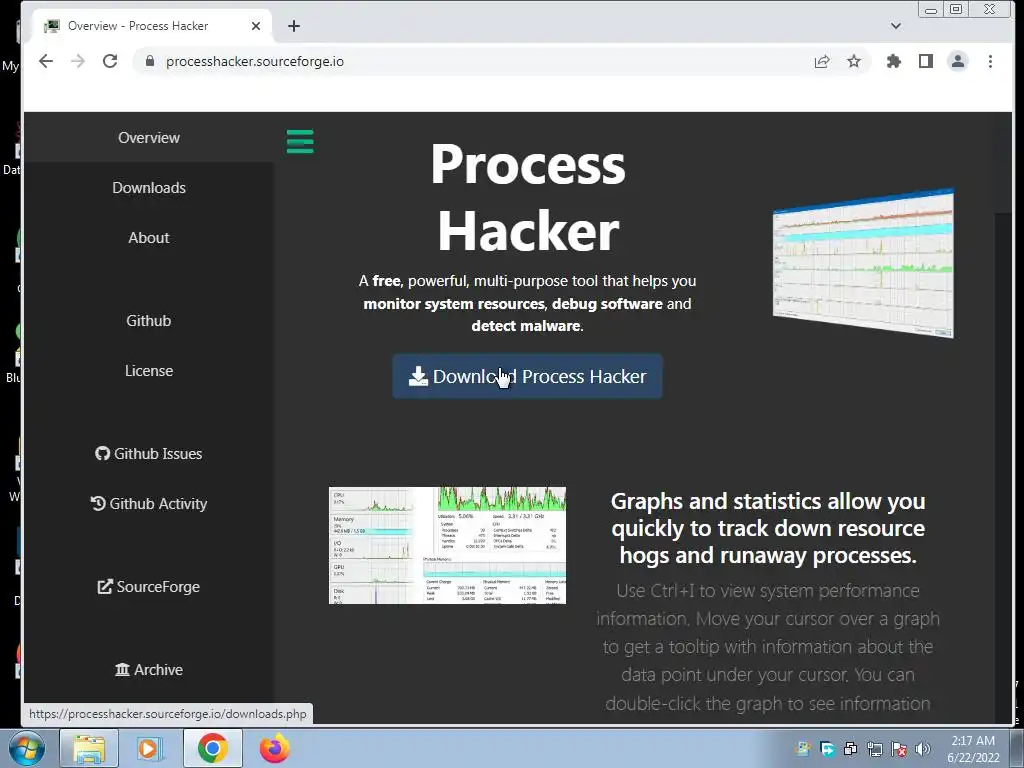The width and height of the screenshot is (1024, 768).
Task: Open media player taskbar icon
Action: (x=150, y=748)
